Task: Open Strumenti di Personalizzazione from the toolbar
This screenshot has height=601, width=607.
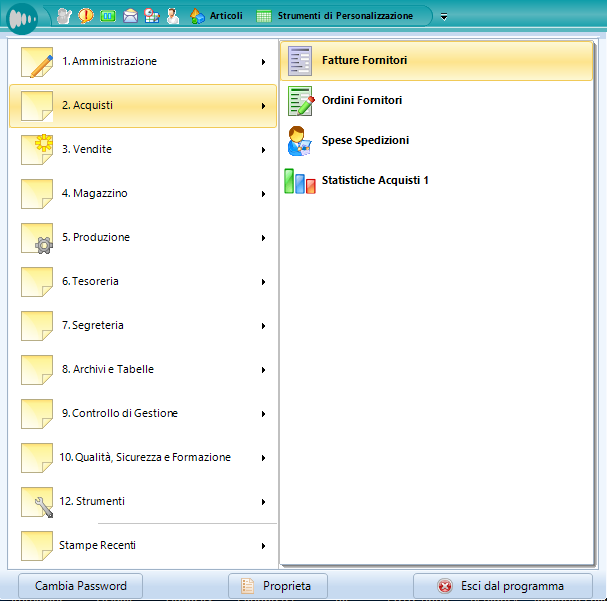Action: [x=335, y=16]
